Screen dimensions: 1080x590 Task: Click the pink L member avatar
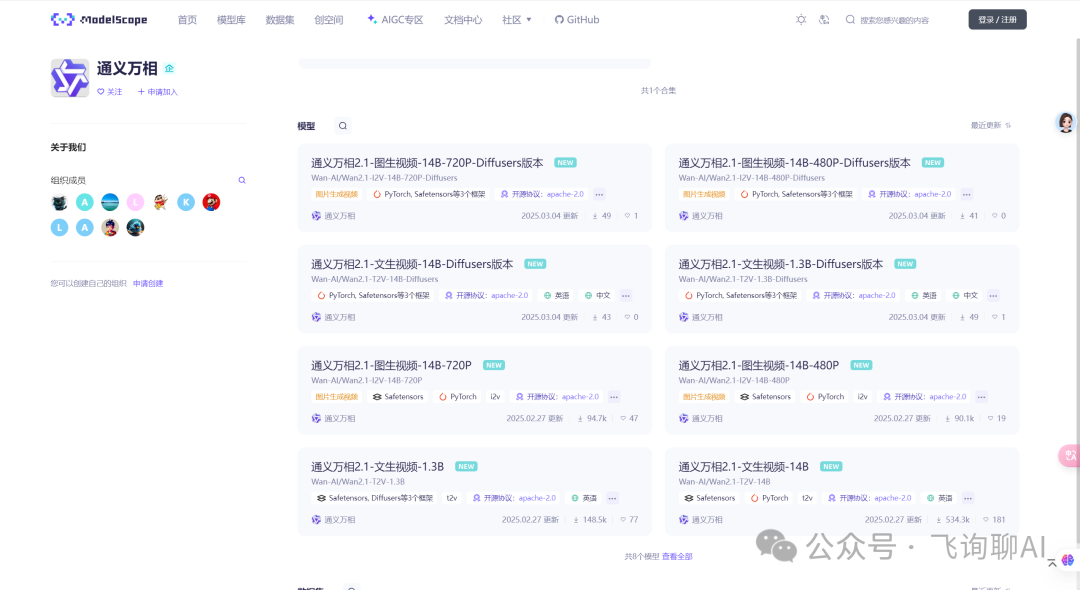135,202
